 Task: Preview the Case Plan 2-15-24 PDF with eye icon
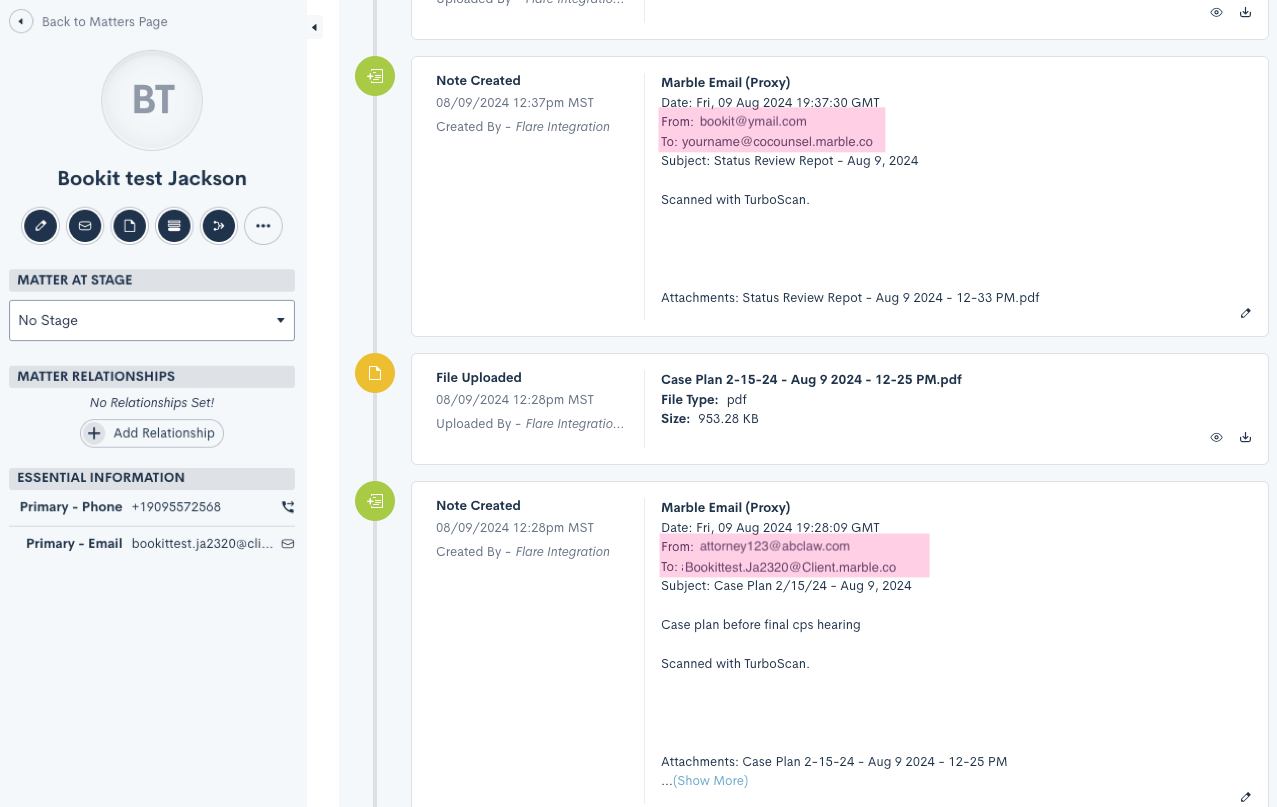click(1216, 437)
